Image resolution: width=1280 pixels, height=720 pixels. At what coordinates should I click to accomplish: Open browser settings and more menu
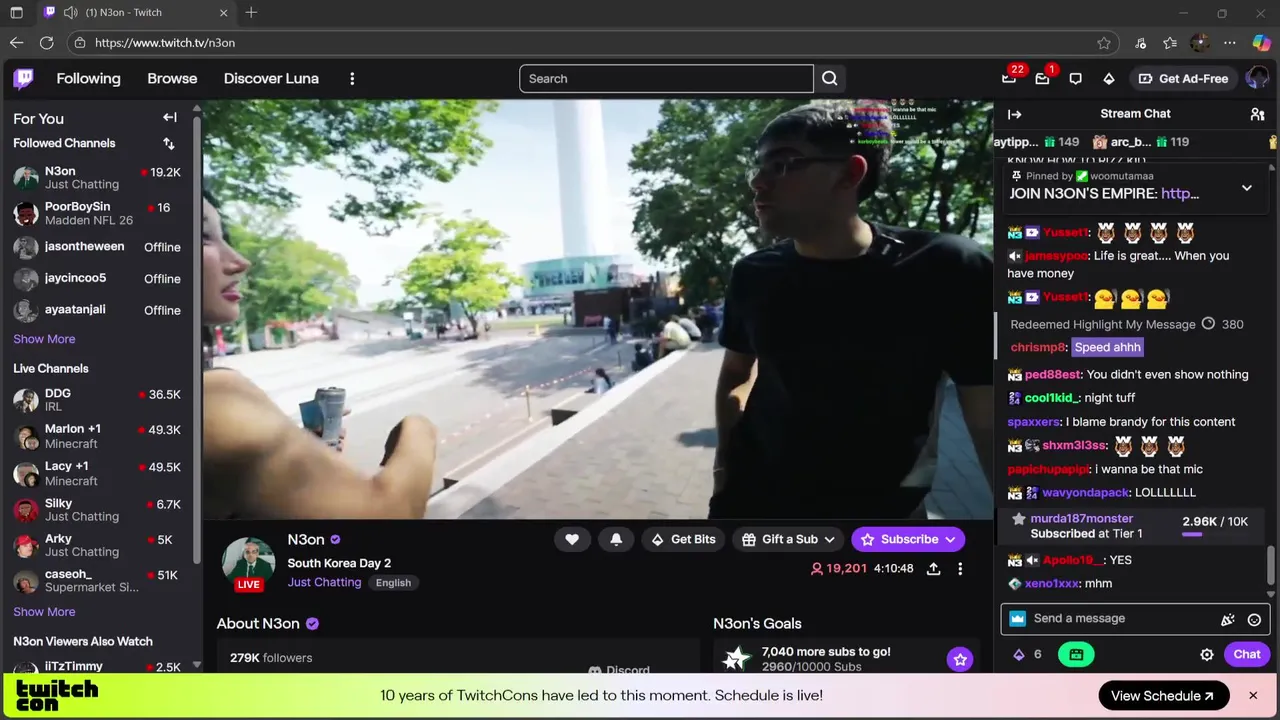click(1229, 43)
